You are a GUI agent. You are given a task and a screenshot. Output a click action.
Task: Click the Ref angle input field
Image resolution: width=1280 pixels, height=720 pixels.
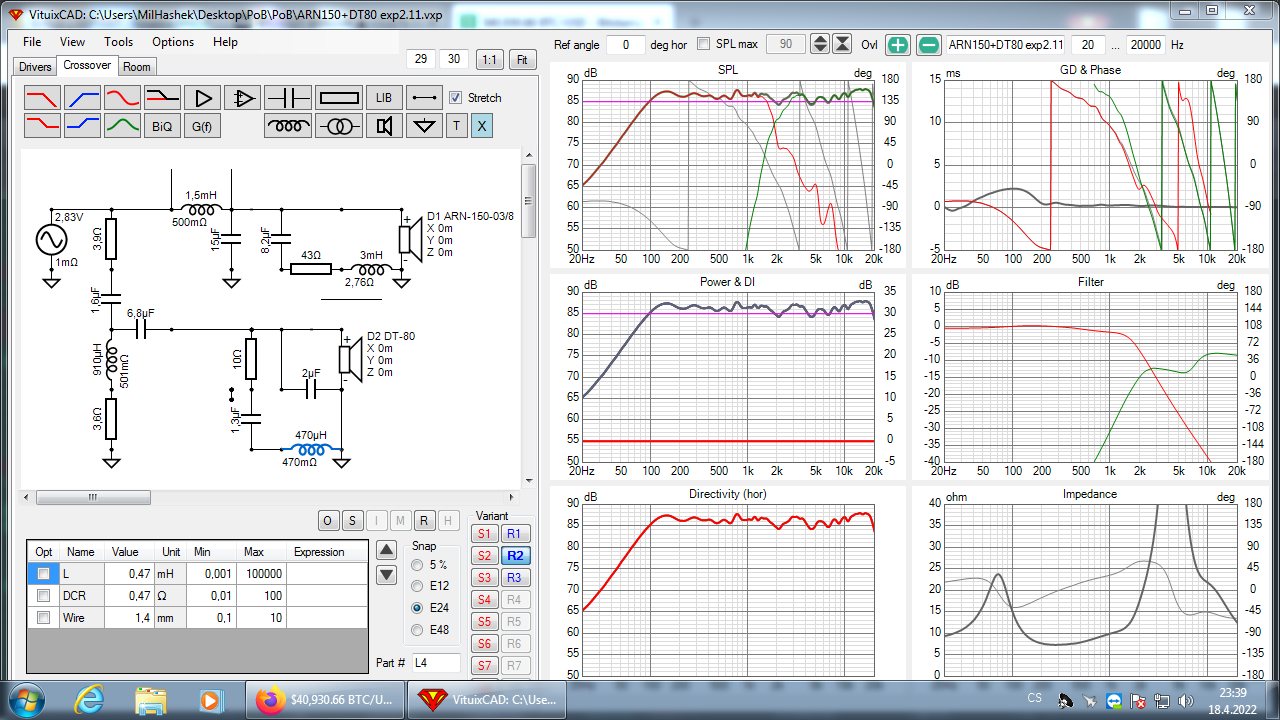pyautogui.click(x=626, y=44)
